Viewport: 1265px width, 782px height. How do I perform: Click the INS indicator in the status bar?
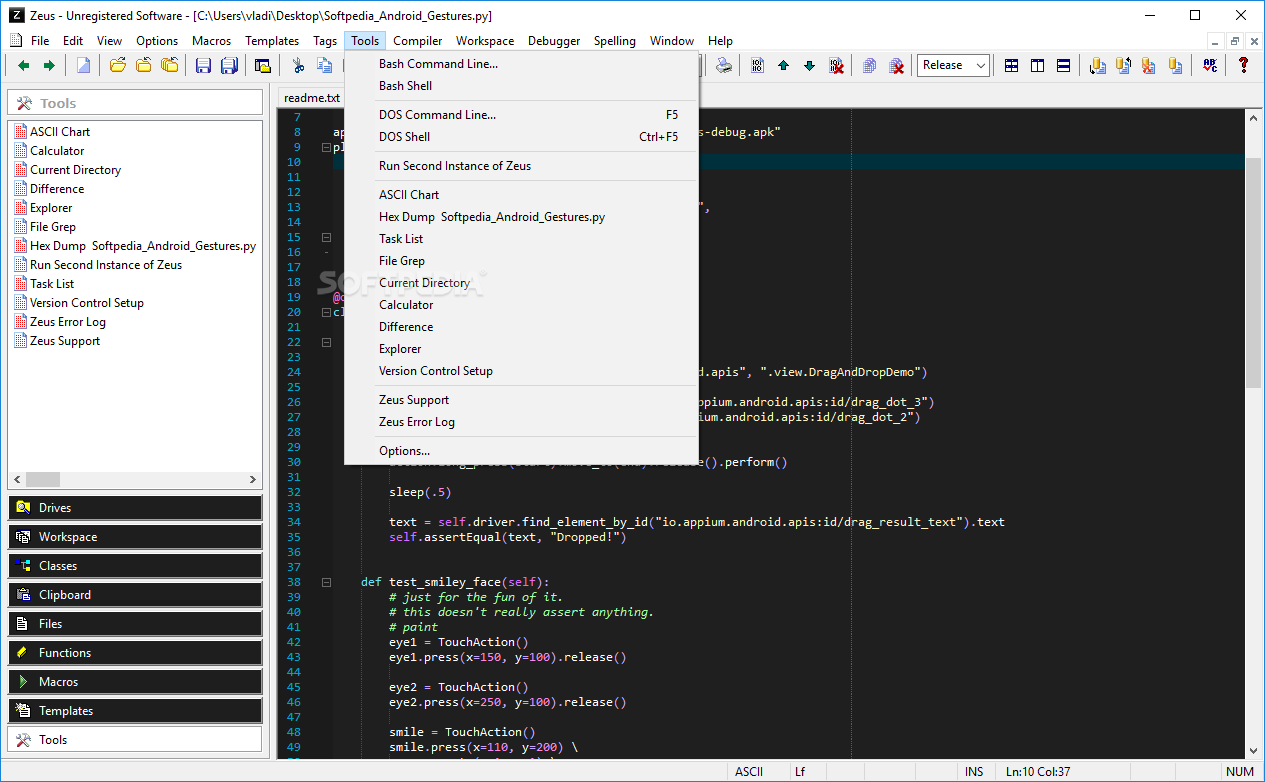(x=974, y=772)
